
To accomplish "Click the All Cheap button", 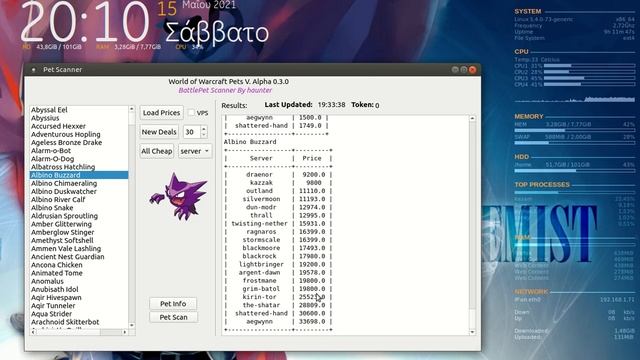I will coord(157,151).
